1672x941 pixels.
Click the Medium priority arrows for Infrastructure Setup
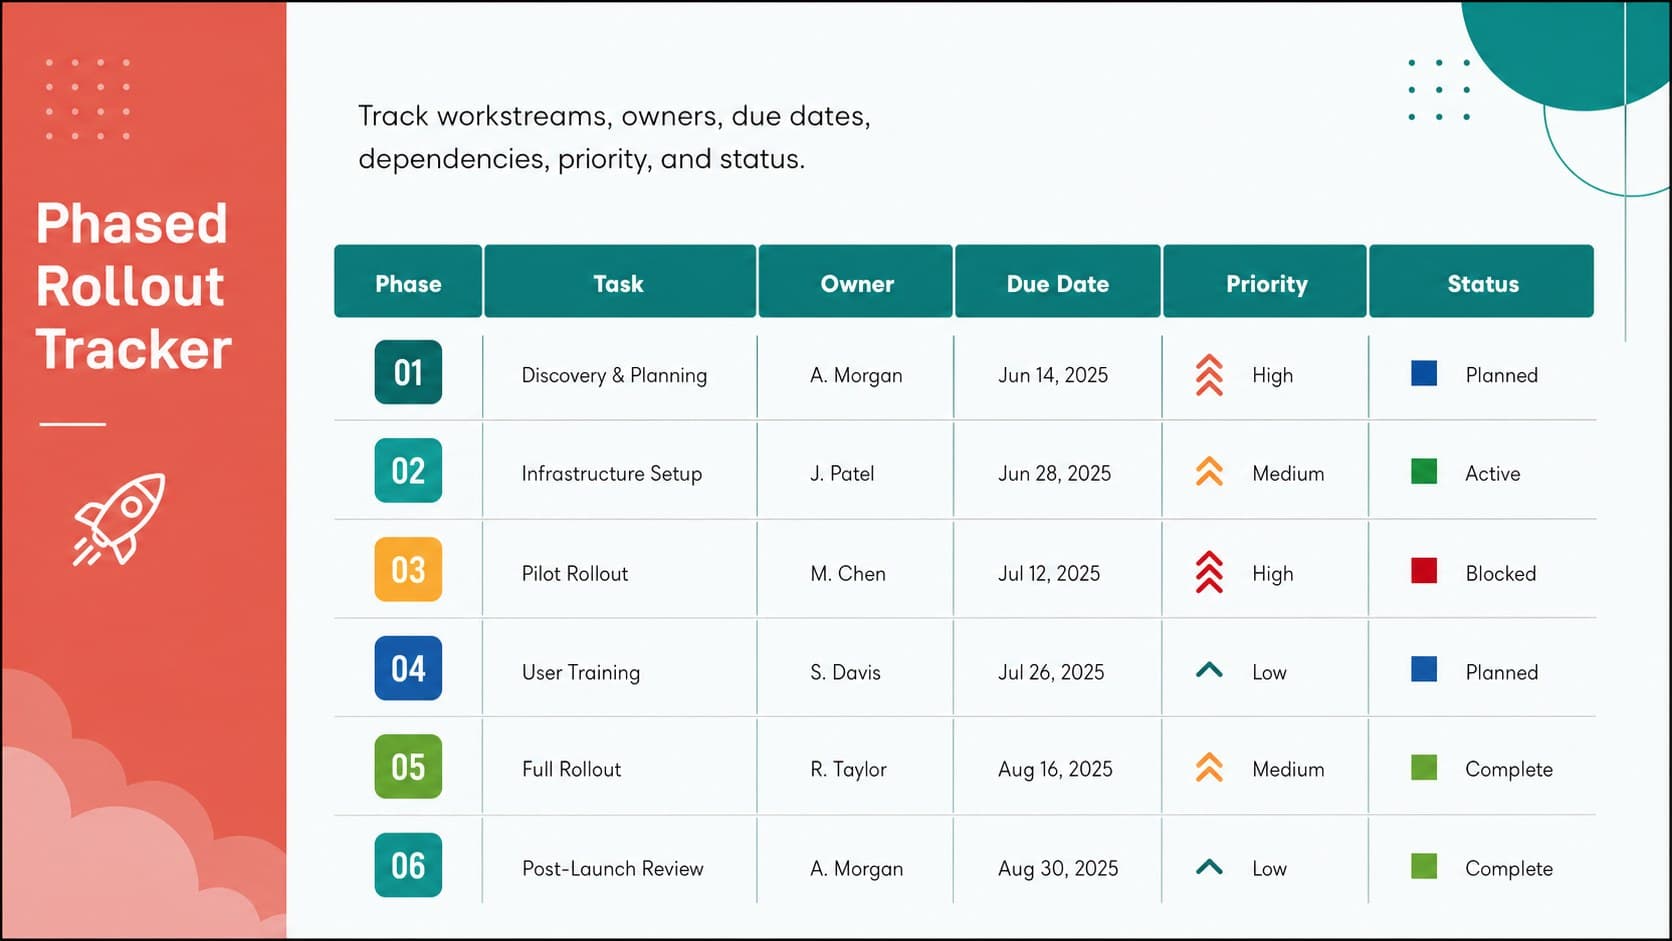1209,472
